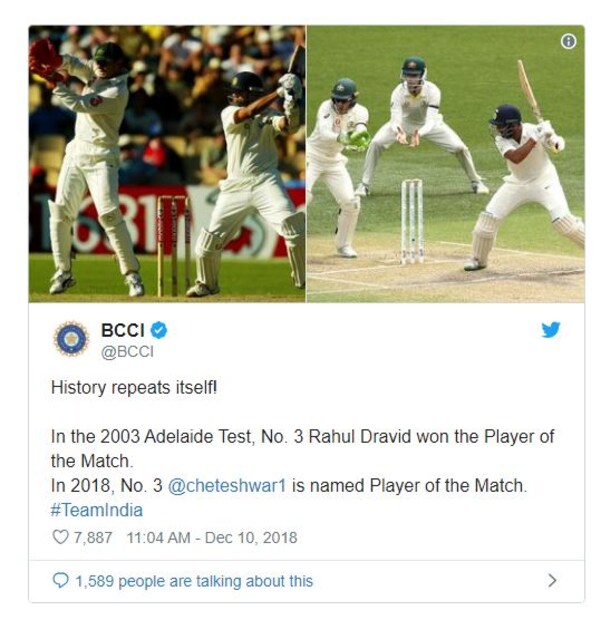Open the Twitter bird logo
The image size is (601, 620).
[551, 330]
